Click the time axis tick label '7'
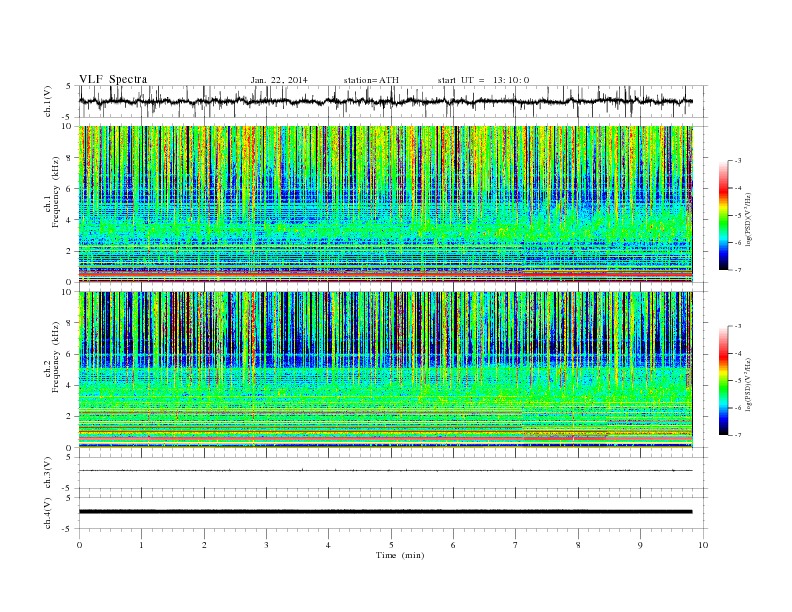792x612 pixels. pyautogui.click(x=516, y=545)
